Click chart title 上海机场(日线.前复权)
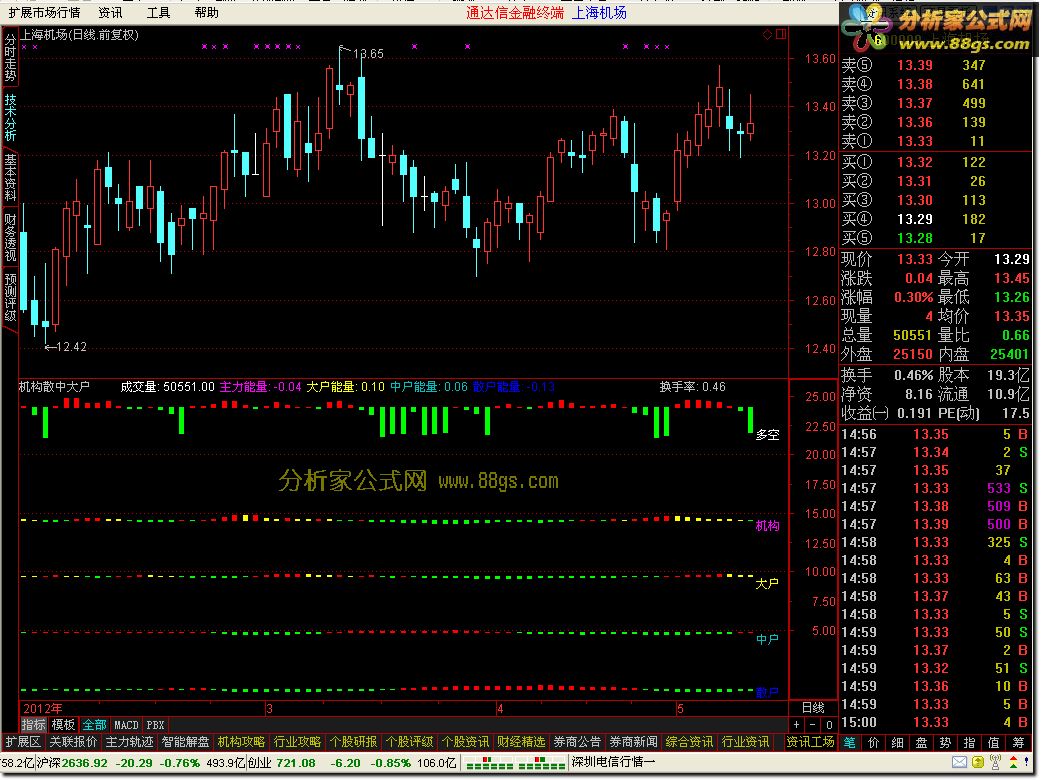The width and height of the screenshot is (1041, 780). (80, 35)
